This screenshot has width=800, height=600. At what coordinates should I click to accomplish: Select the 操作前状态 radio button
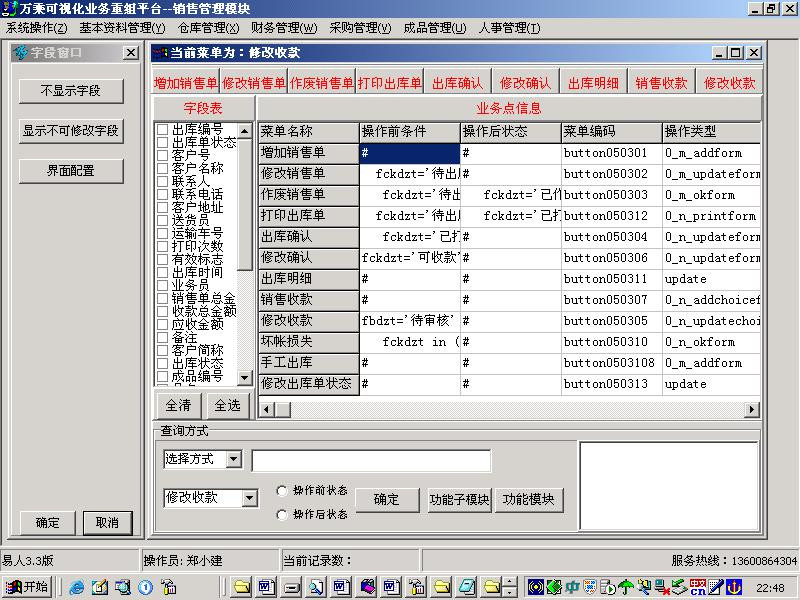(282, 491)
